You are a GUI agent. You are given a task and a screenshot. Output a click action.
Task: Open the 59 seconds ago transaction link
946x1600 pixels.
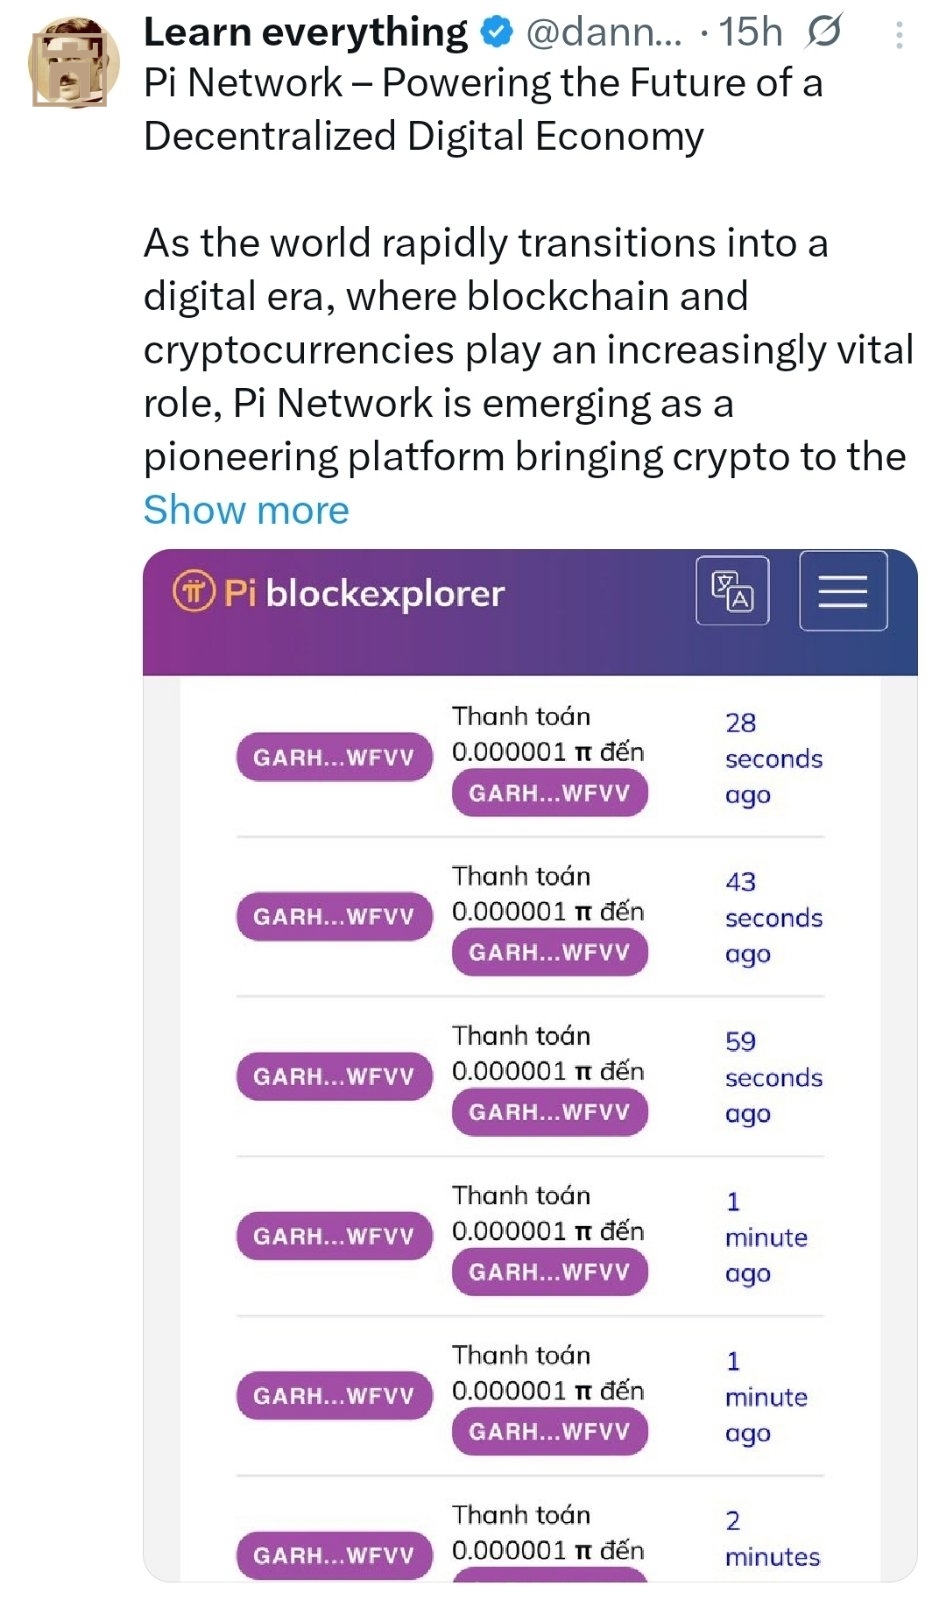pos(773,1078)
